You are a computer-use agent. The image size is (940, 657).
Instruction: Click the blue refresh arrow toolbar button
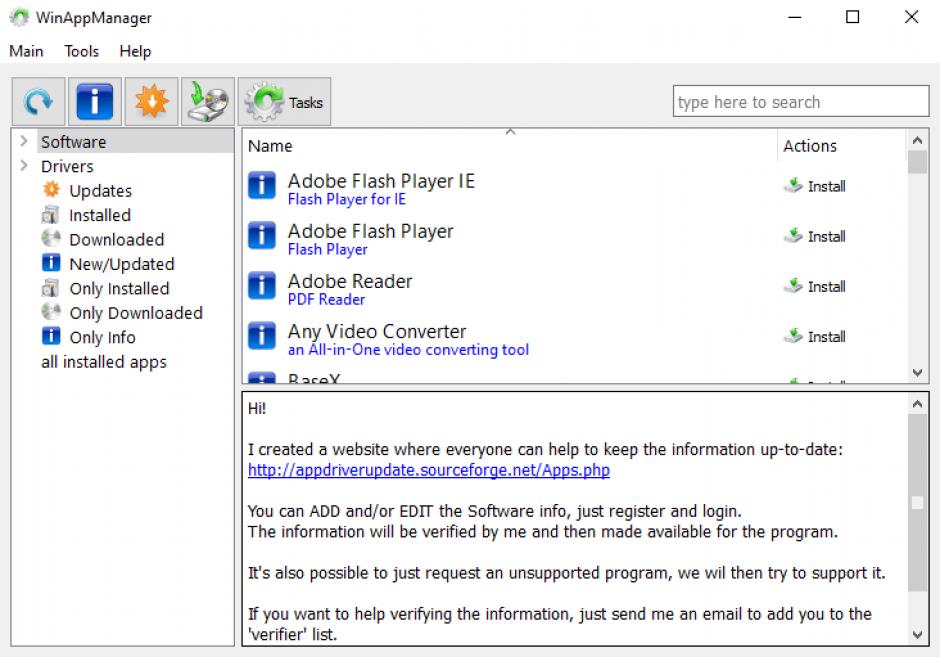pyautogui.click(x=38, y=101)
